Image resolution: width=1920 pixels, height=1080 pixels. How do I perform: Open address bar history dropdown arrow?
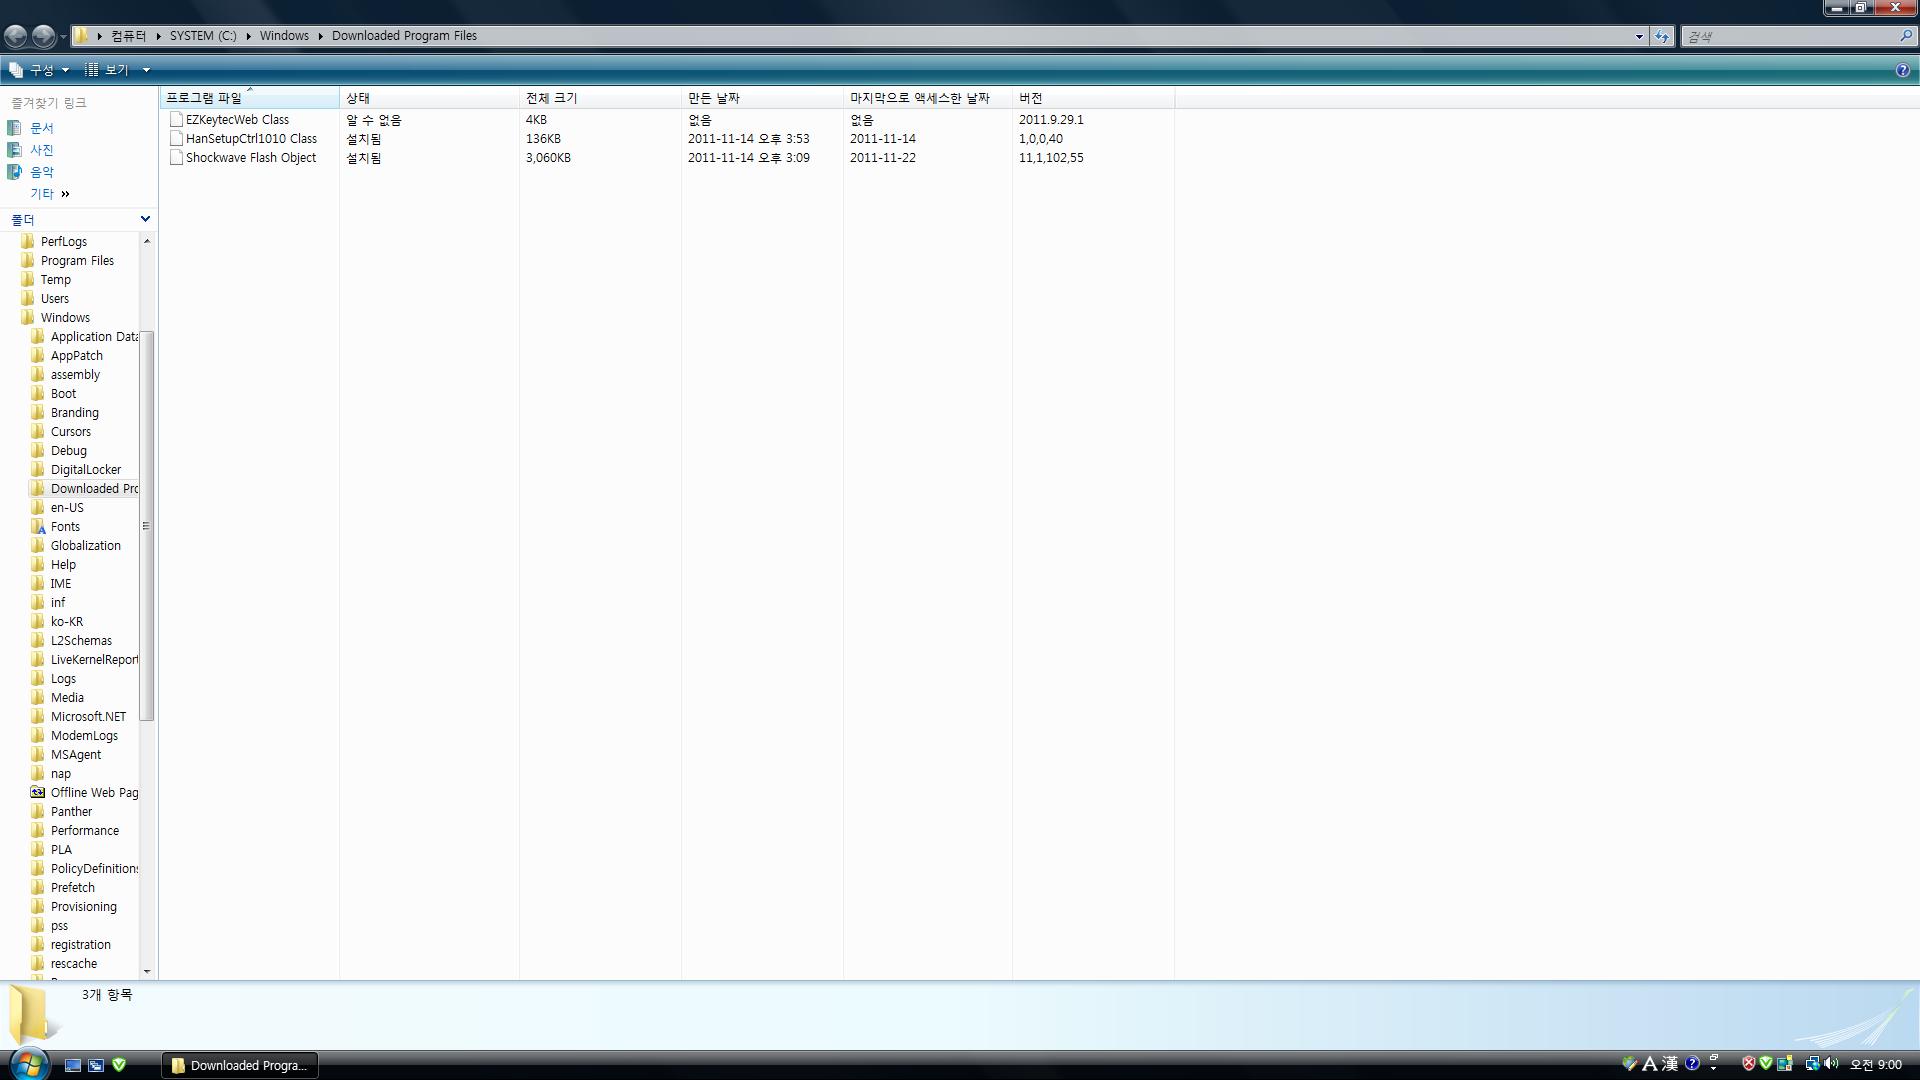pos(1639,37)
